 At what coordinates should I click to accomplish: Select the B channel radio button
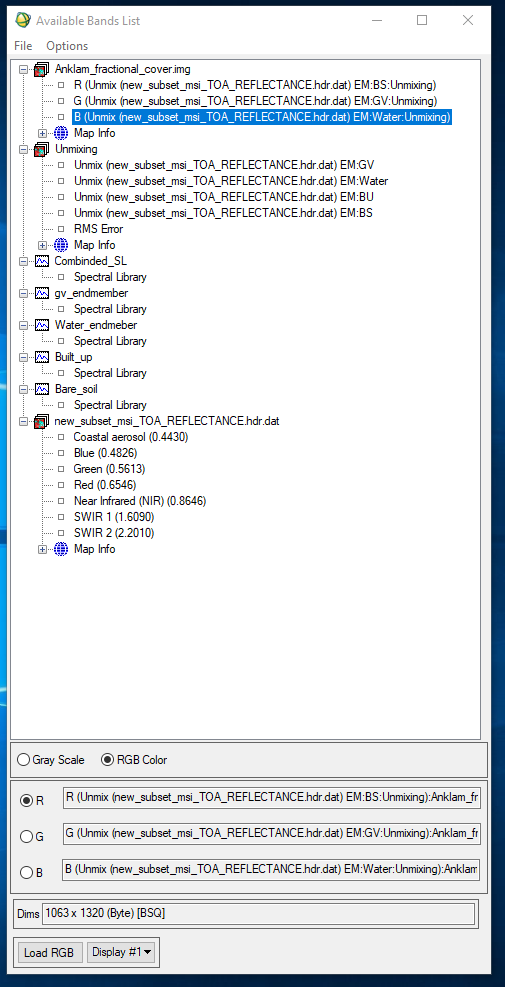coord(26,872)
